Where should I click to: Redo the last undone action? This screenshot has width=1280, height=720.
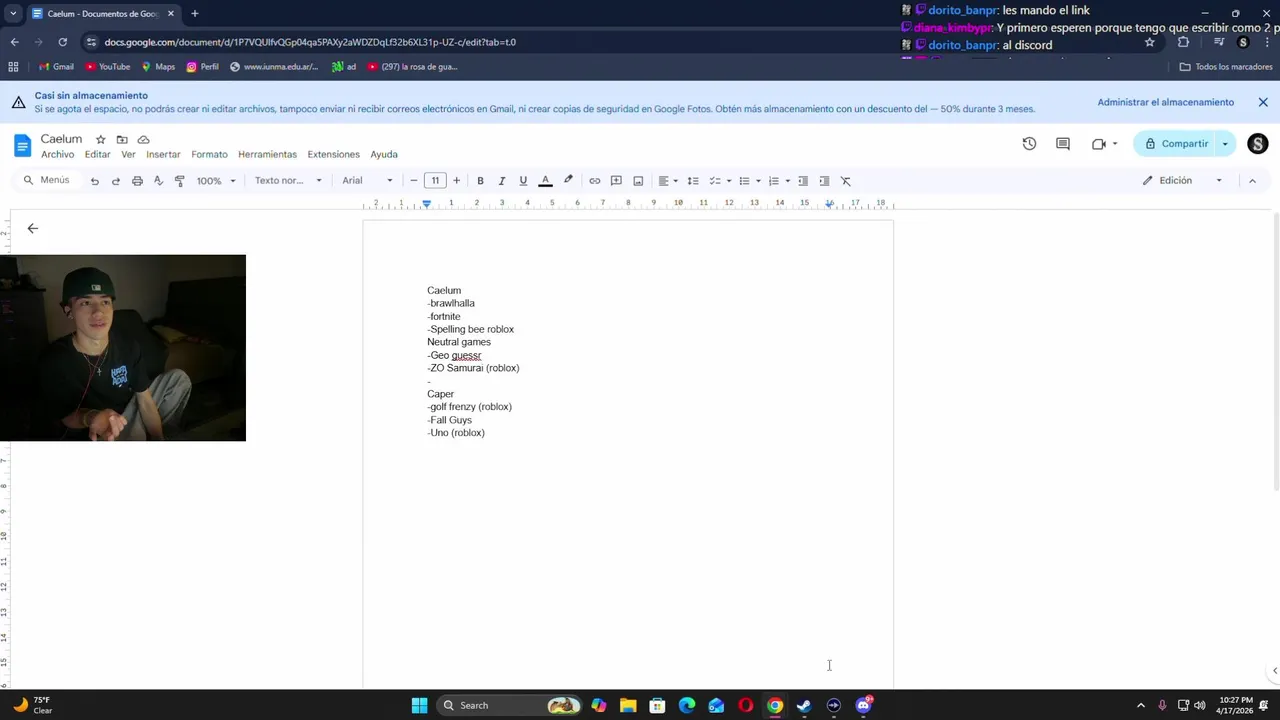click(116, 181)
